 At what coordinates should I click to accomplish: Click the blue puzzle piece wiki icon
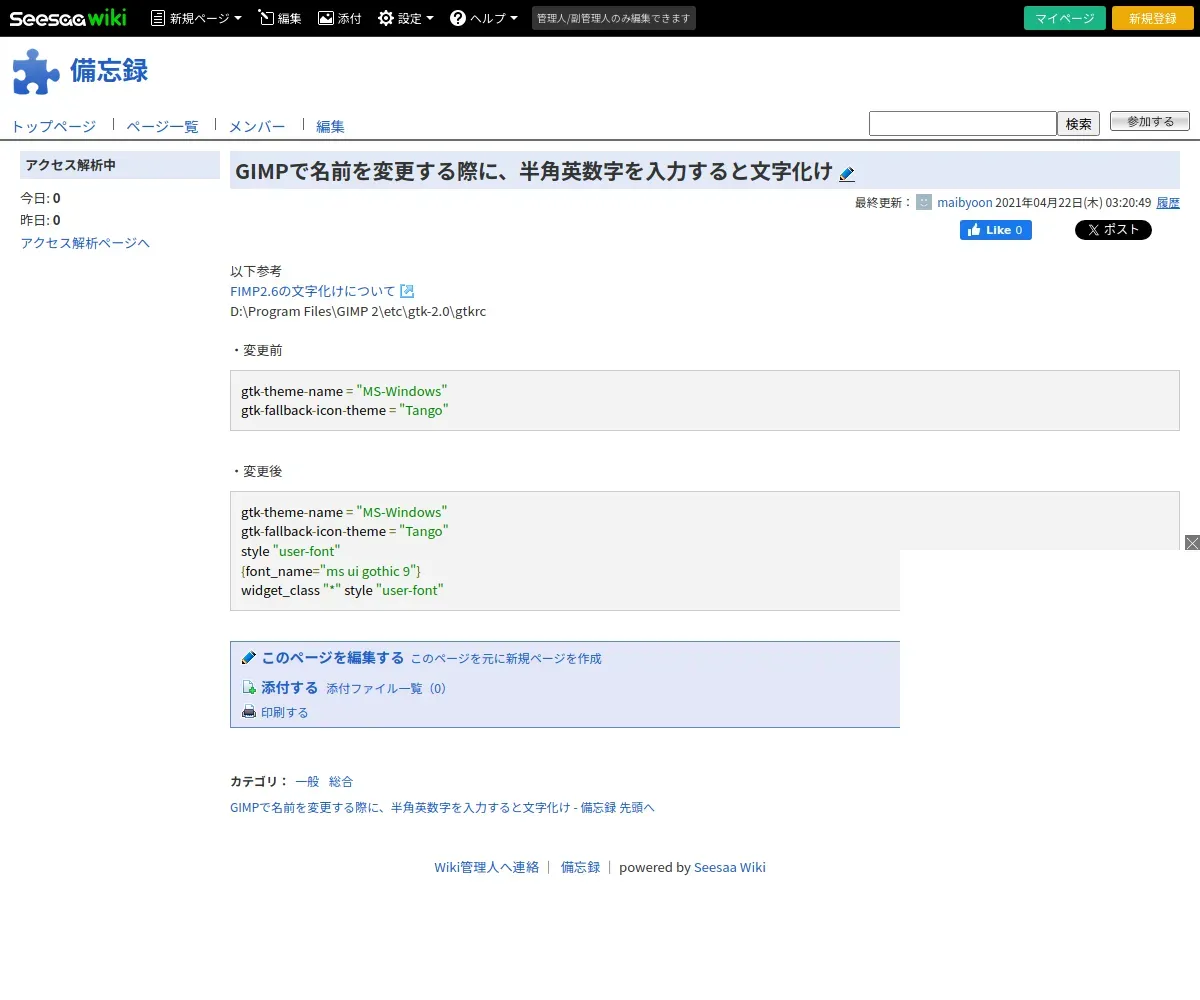[x=35, y=71]
